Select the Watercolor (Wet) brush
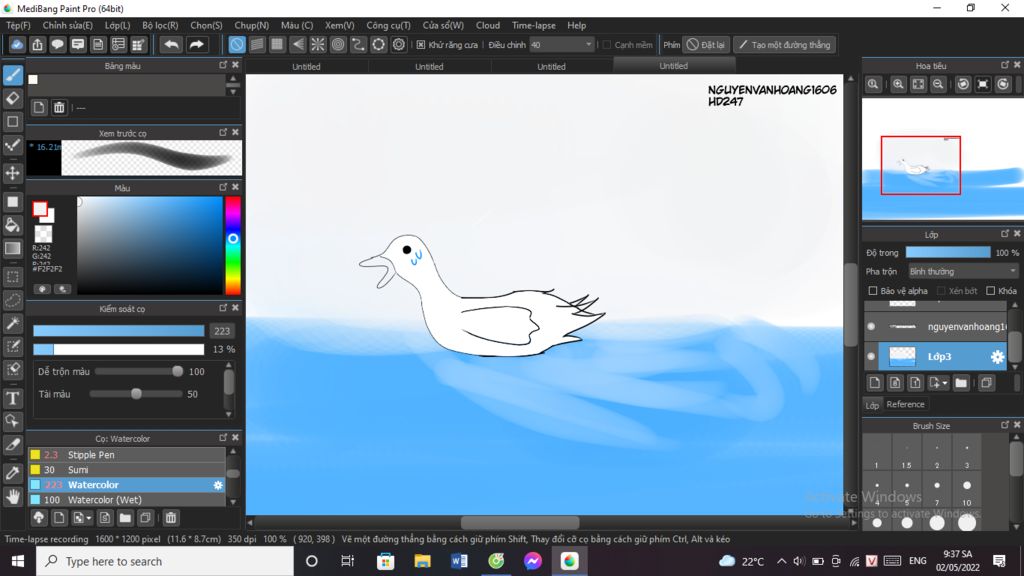 (x=127, y=500)
